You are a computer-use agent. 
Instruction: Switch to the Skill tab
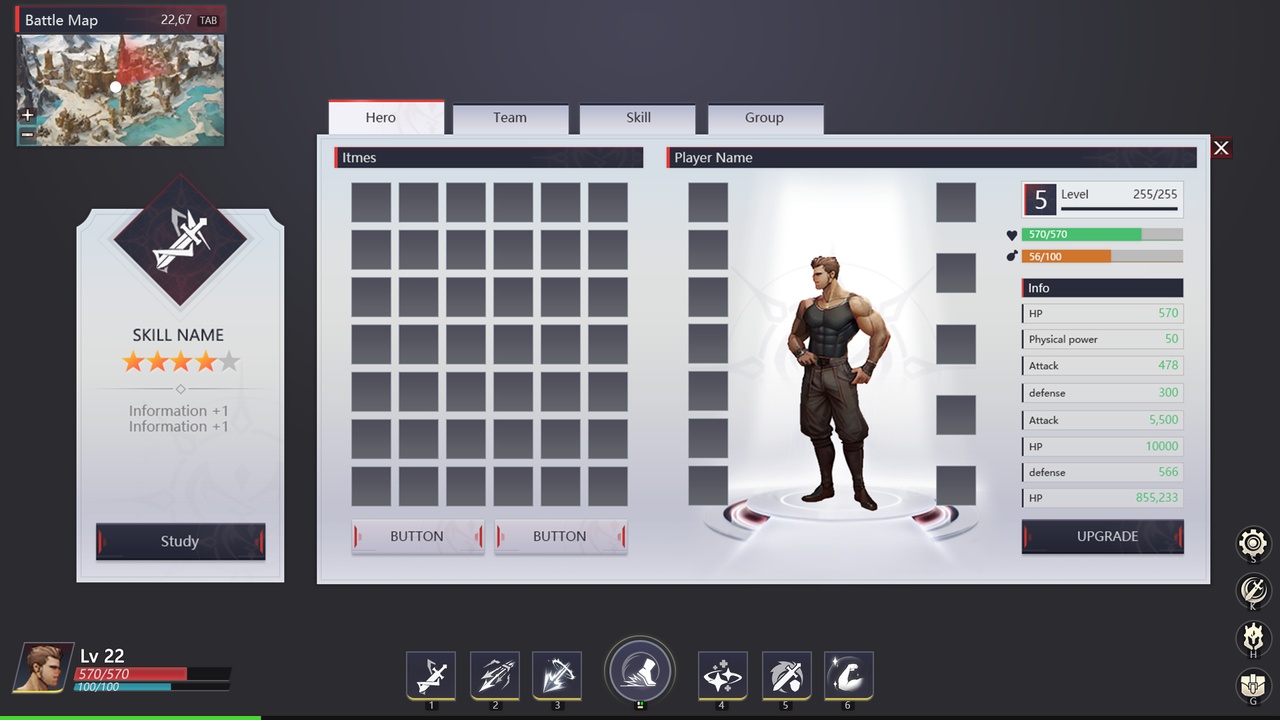638,118
